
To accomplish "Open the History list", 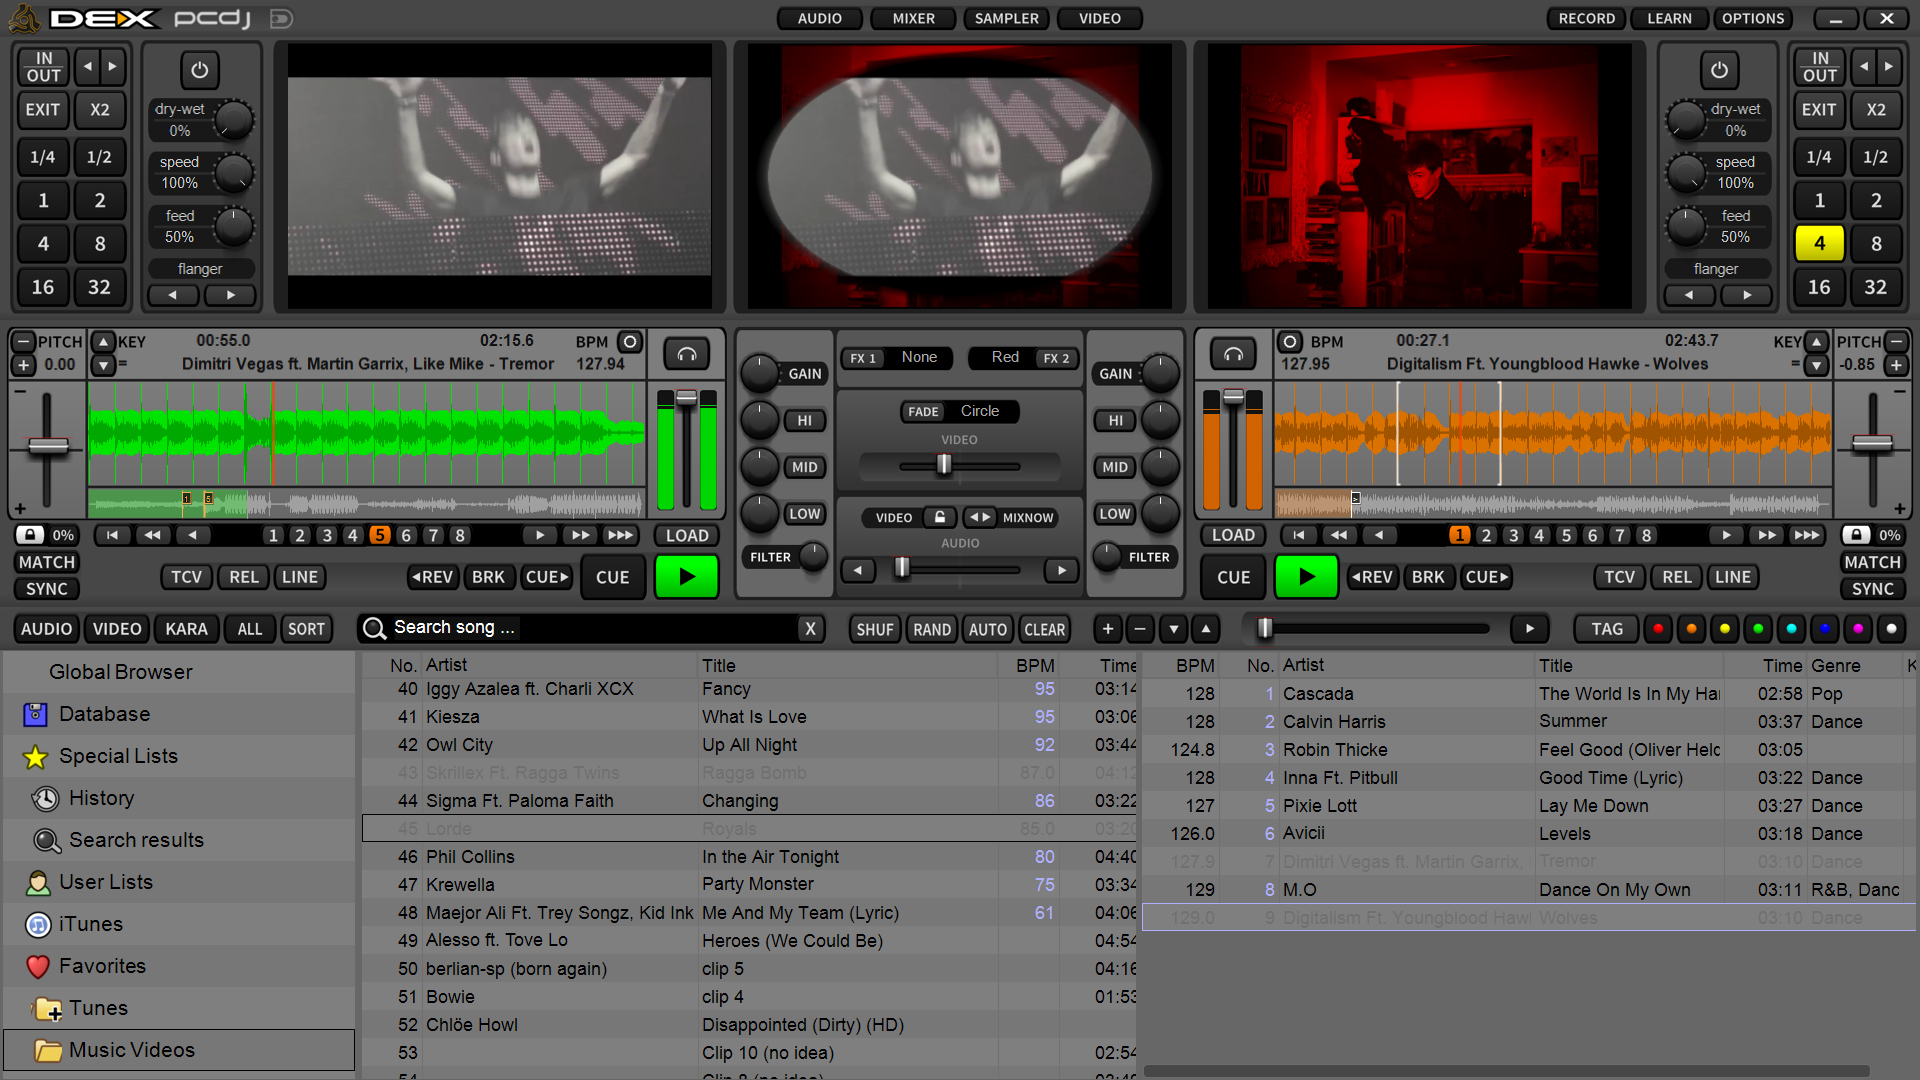I will tap(101, 798).
